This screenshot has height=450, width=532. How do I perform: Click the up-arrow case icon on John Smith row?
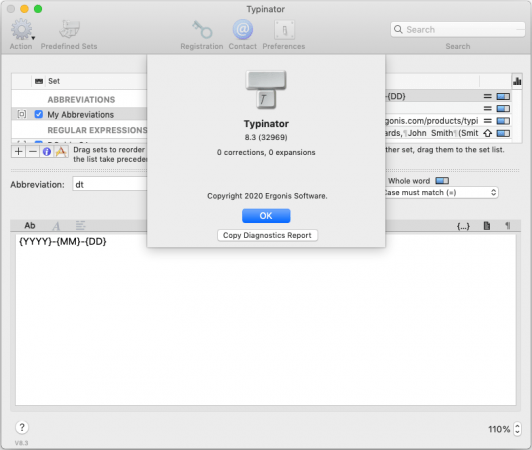click(488, 133)
